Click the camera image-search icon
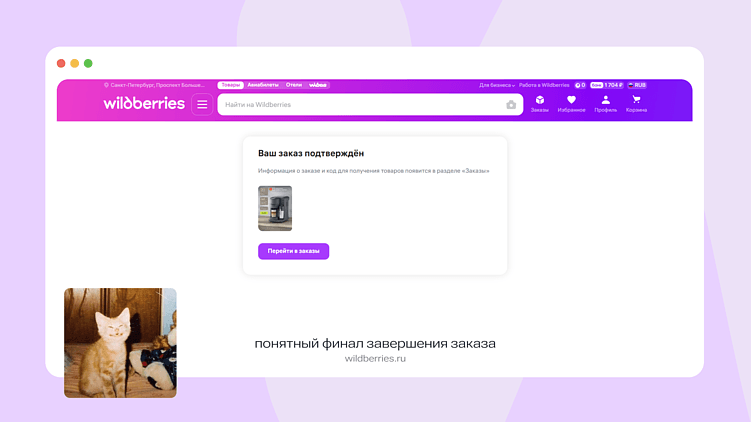 point(511,105)
